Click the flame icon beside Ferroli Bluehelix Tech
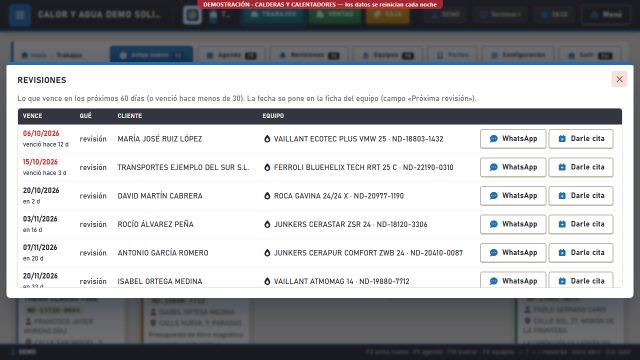640x360 pixels. (267, 167)
